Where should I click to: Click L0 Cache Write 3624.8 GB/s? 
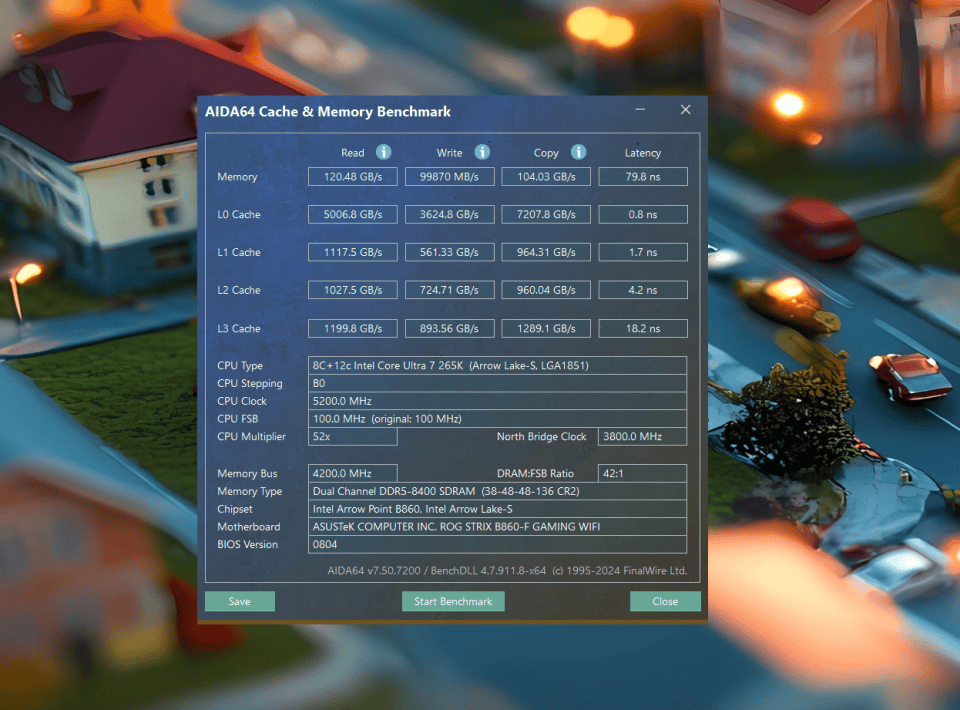(x=449, y=214)
